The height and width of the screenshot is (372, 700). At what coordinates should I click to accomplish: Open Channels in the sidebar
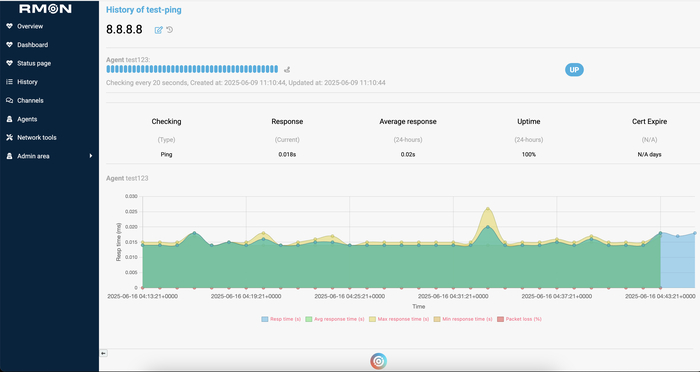coord(30,100)
